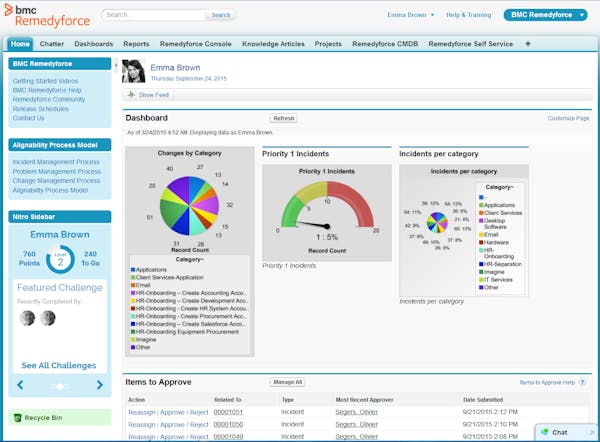Image resolution: width=600 pixels, height=442 pixels.
Task: Click the Items to Approve Help question icon
Action: pyautogui.click(x=582, y=382)
